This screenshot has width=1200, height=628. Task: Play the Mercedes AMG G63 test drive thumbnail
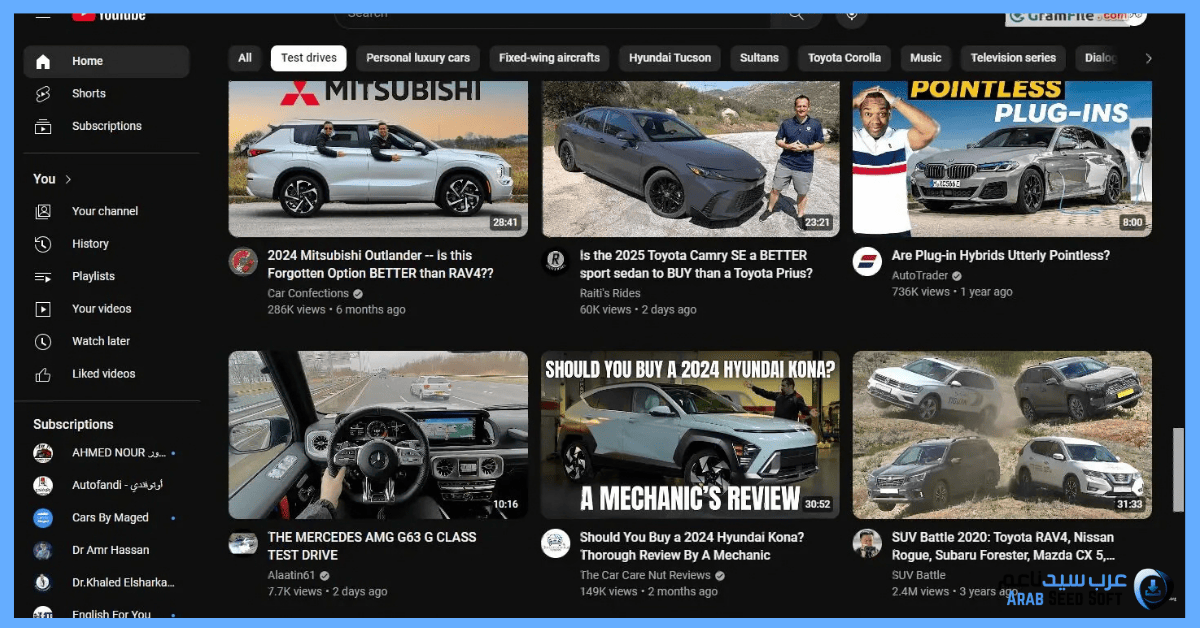tap(378, 434)
